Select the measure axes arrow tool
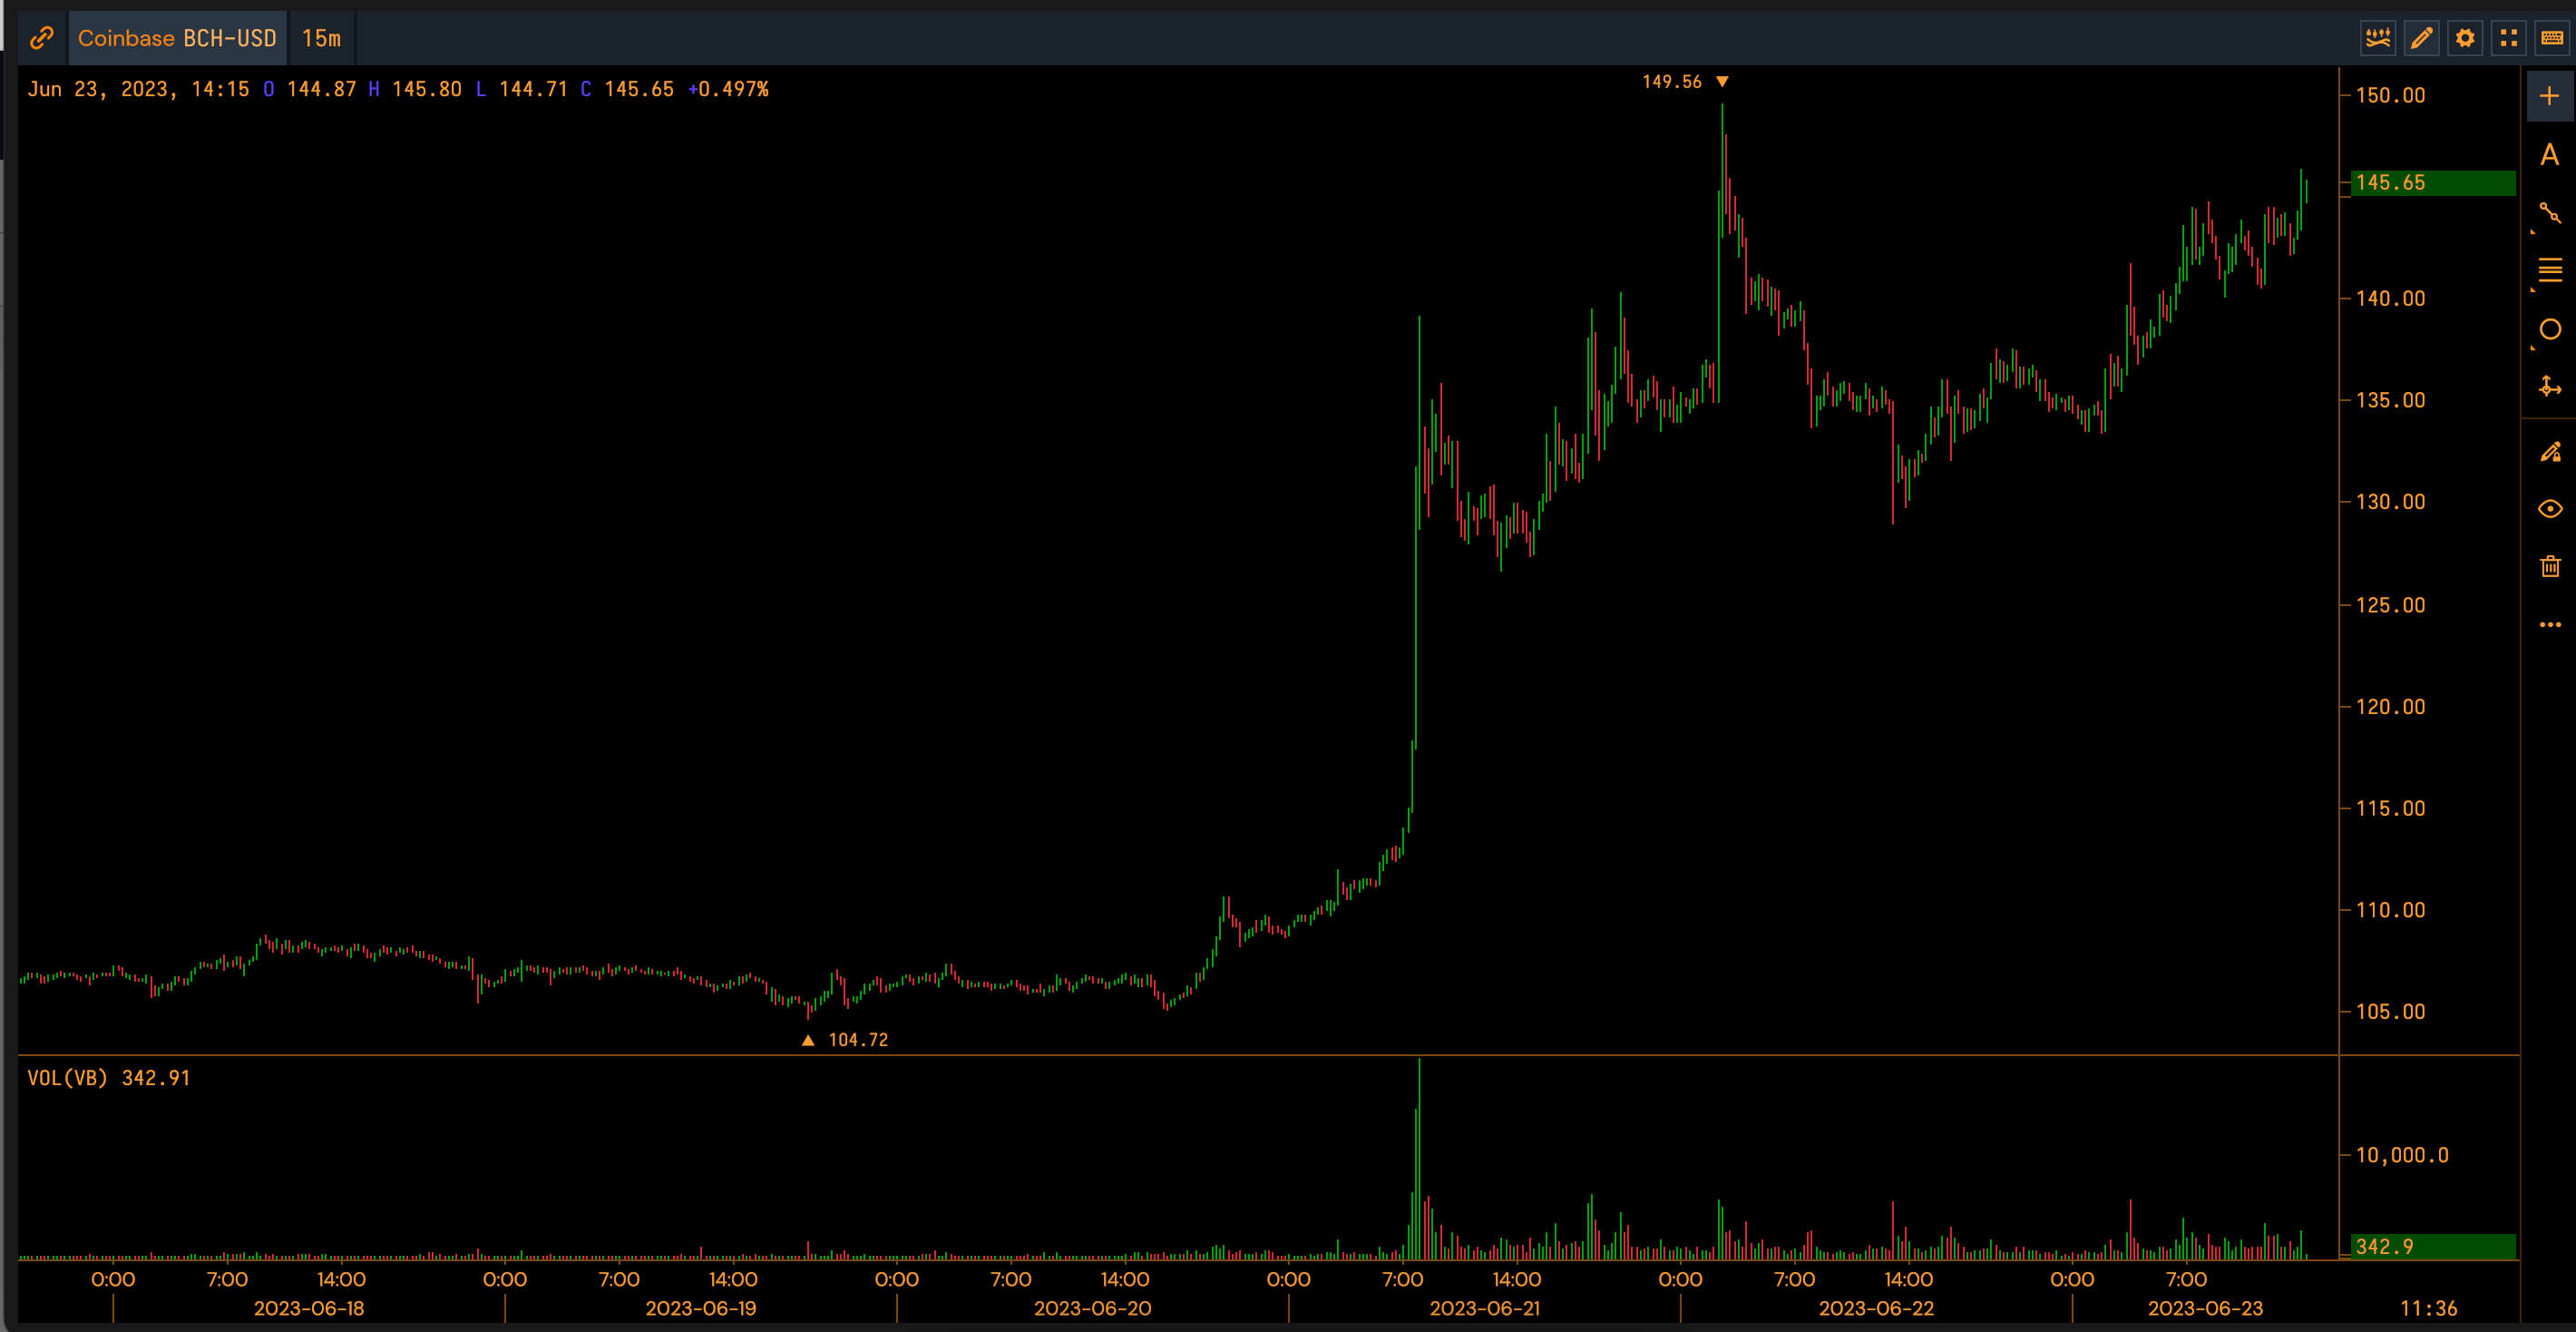 [x=2550, y=386]
